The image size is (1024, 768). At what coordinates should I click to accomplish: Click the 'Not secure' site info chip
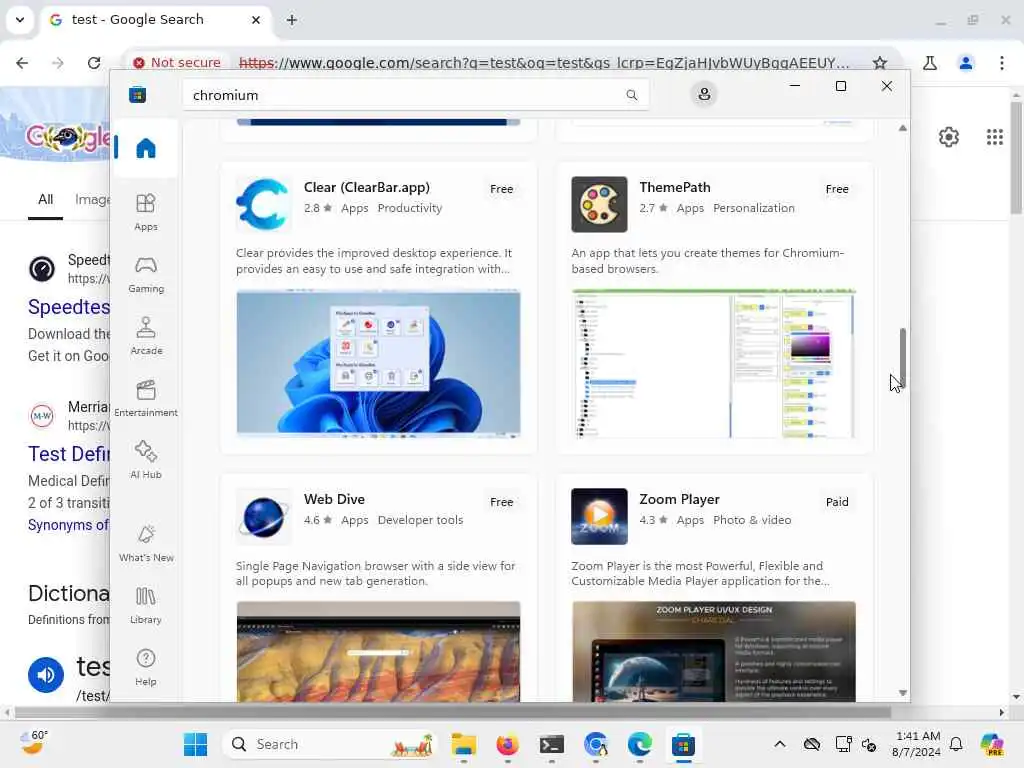click(177, 63)
